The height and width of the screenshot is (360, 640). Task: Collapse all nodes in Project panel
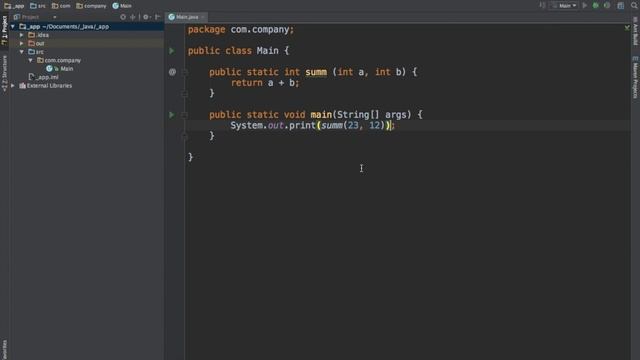(133, 17)
